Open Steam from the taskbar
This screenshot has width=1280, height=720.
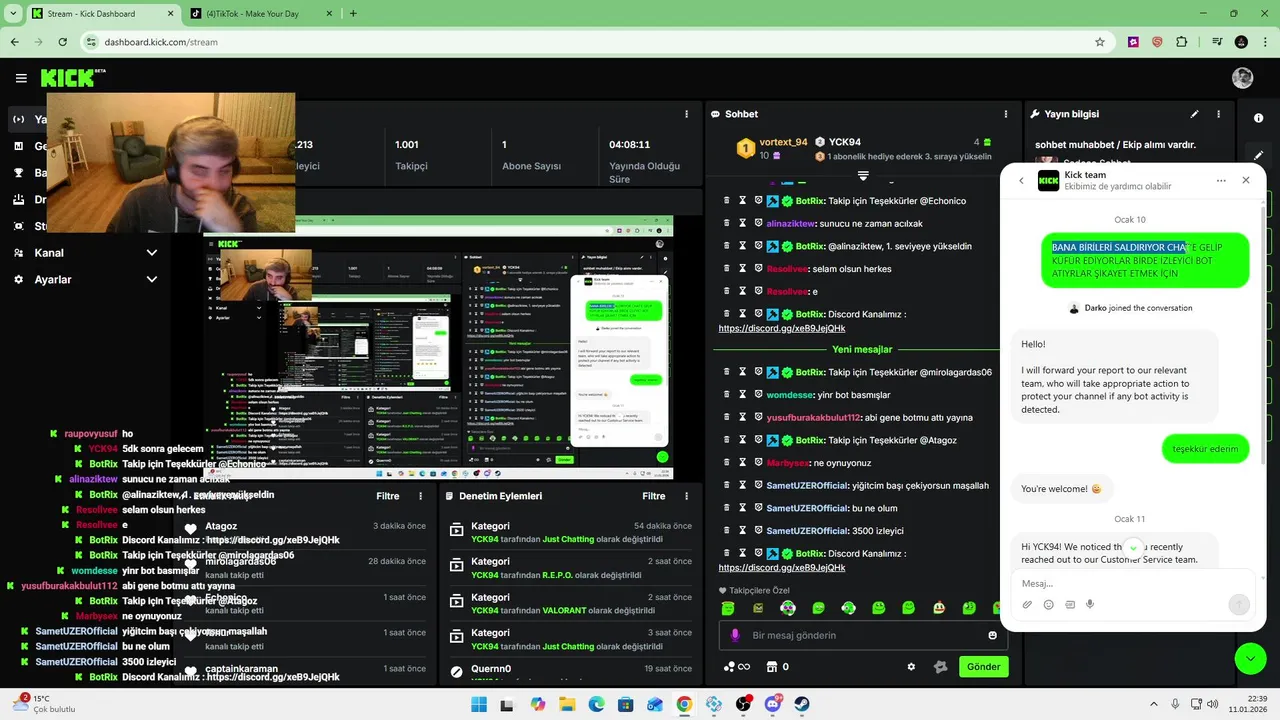coord(801,704)
